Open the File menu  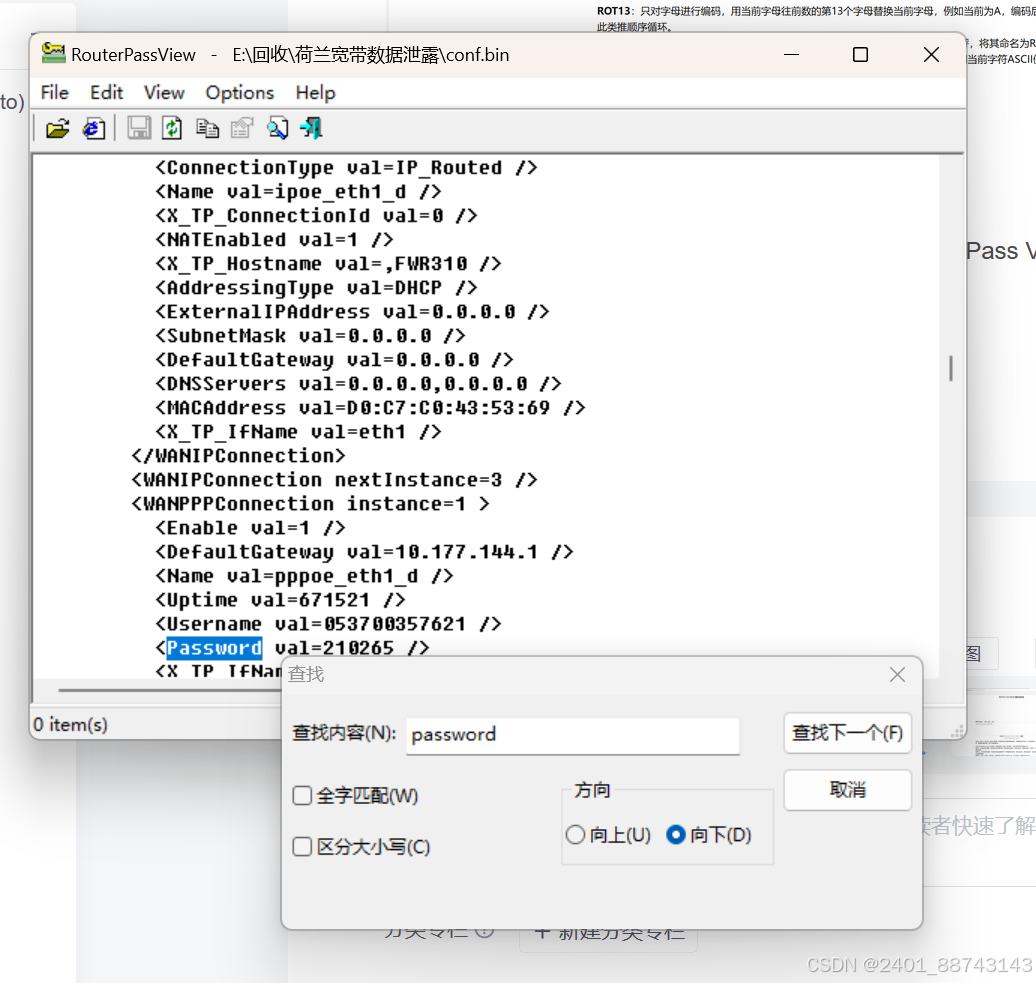(54, 92)
